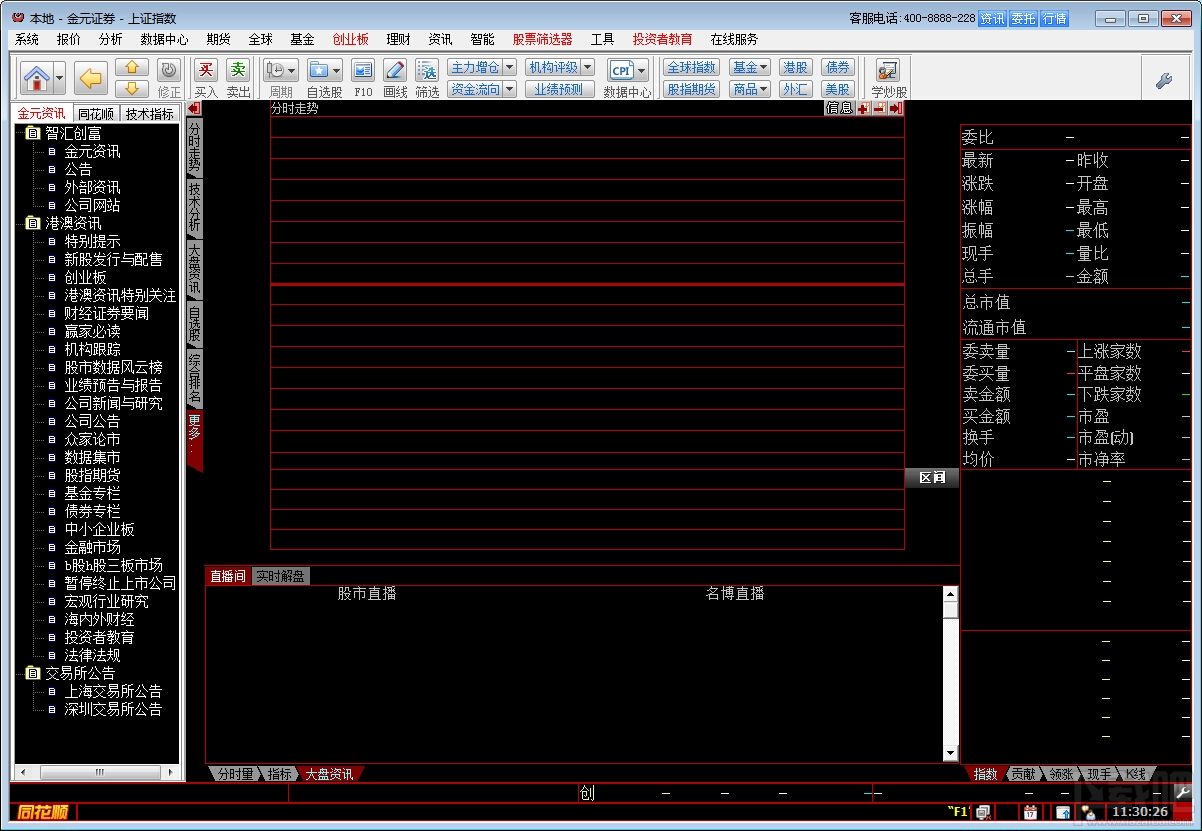
Task: Click the 区间 button beside chart
Action: click(931, 478)
